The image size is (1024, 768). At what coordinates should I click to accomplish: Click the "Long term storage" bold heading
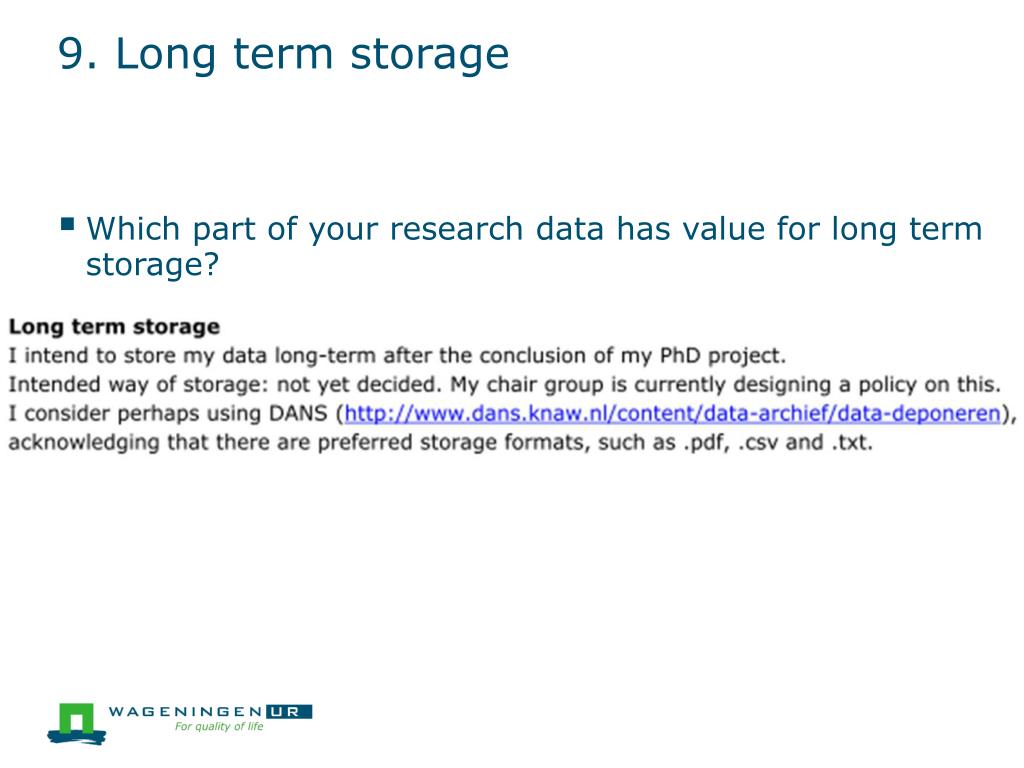coord(114,327)
